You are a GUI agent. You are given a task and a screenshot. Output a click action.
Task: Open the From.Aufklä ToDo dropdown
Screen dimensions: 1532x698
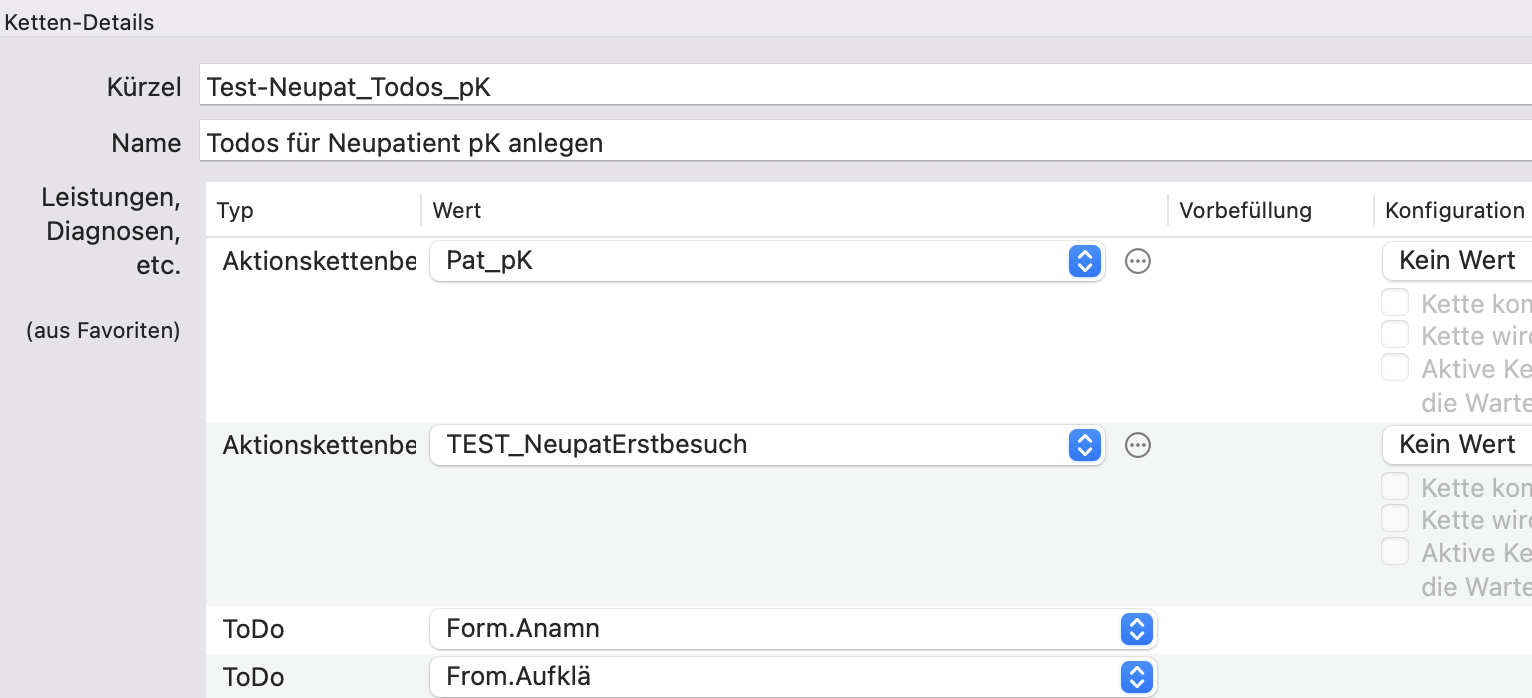coord(793,677)
